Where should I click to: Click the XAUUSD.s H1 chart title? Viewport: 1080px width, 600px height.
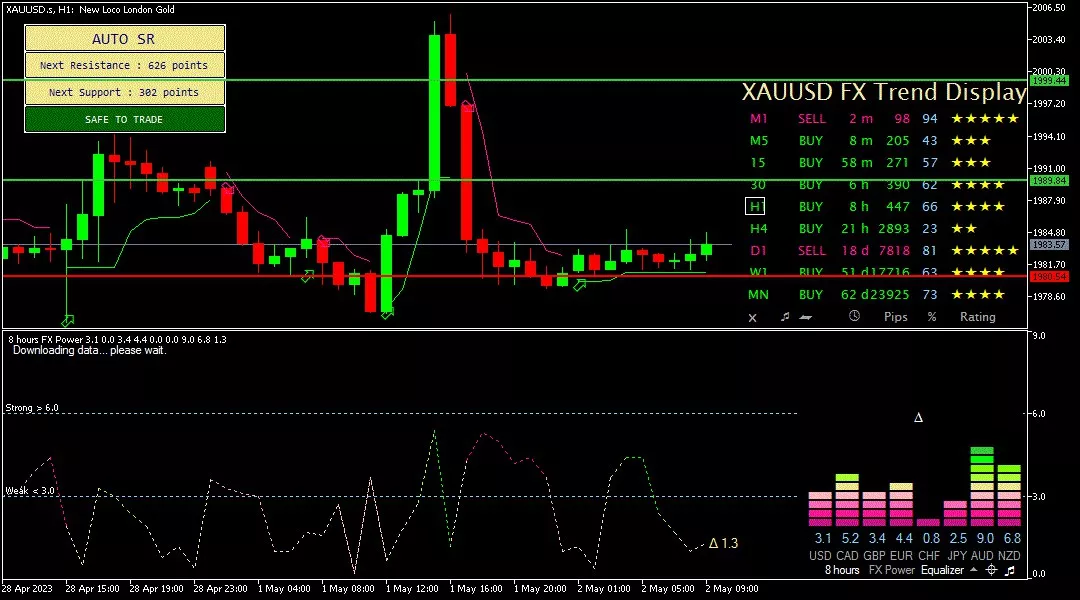90,10
